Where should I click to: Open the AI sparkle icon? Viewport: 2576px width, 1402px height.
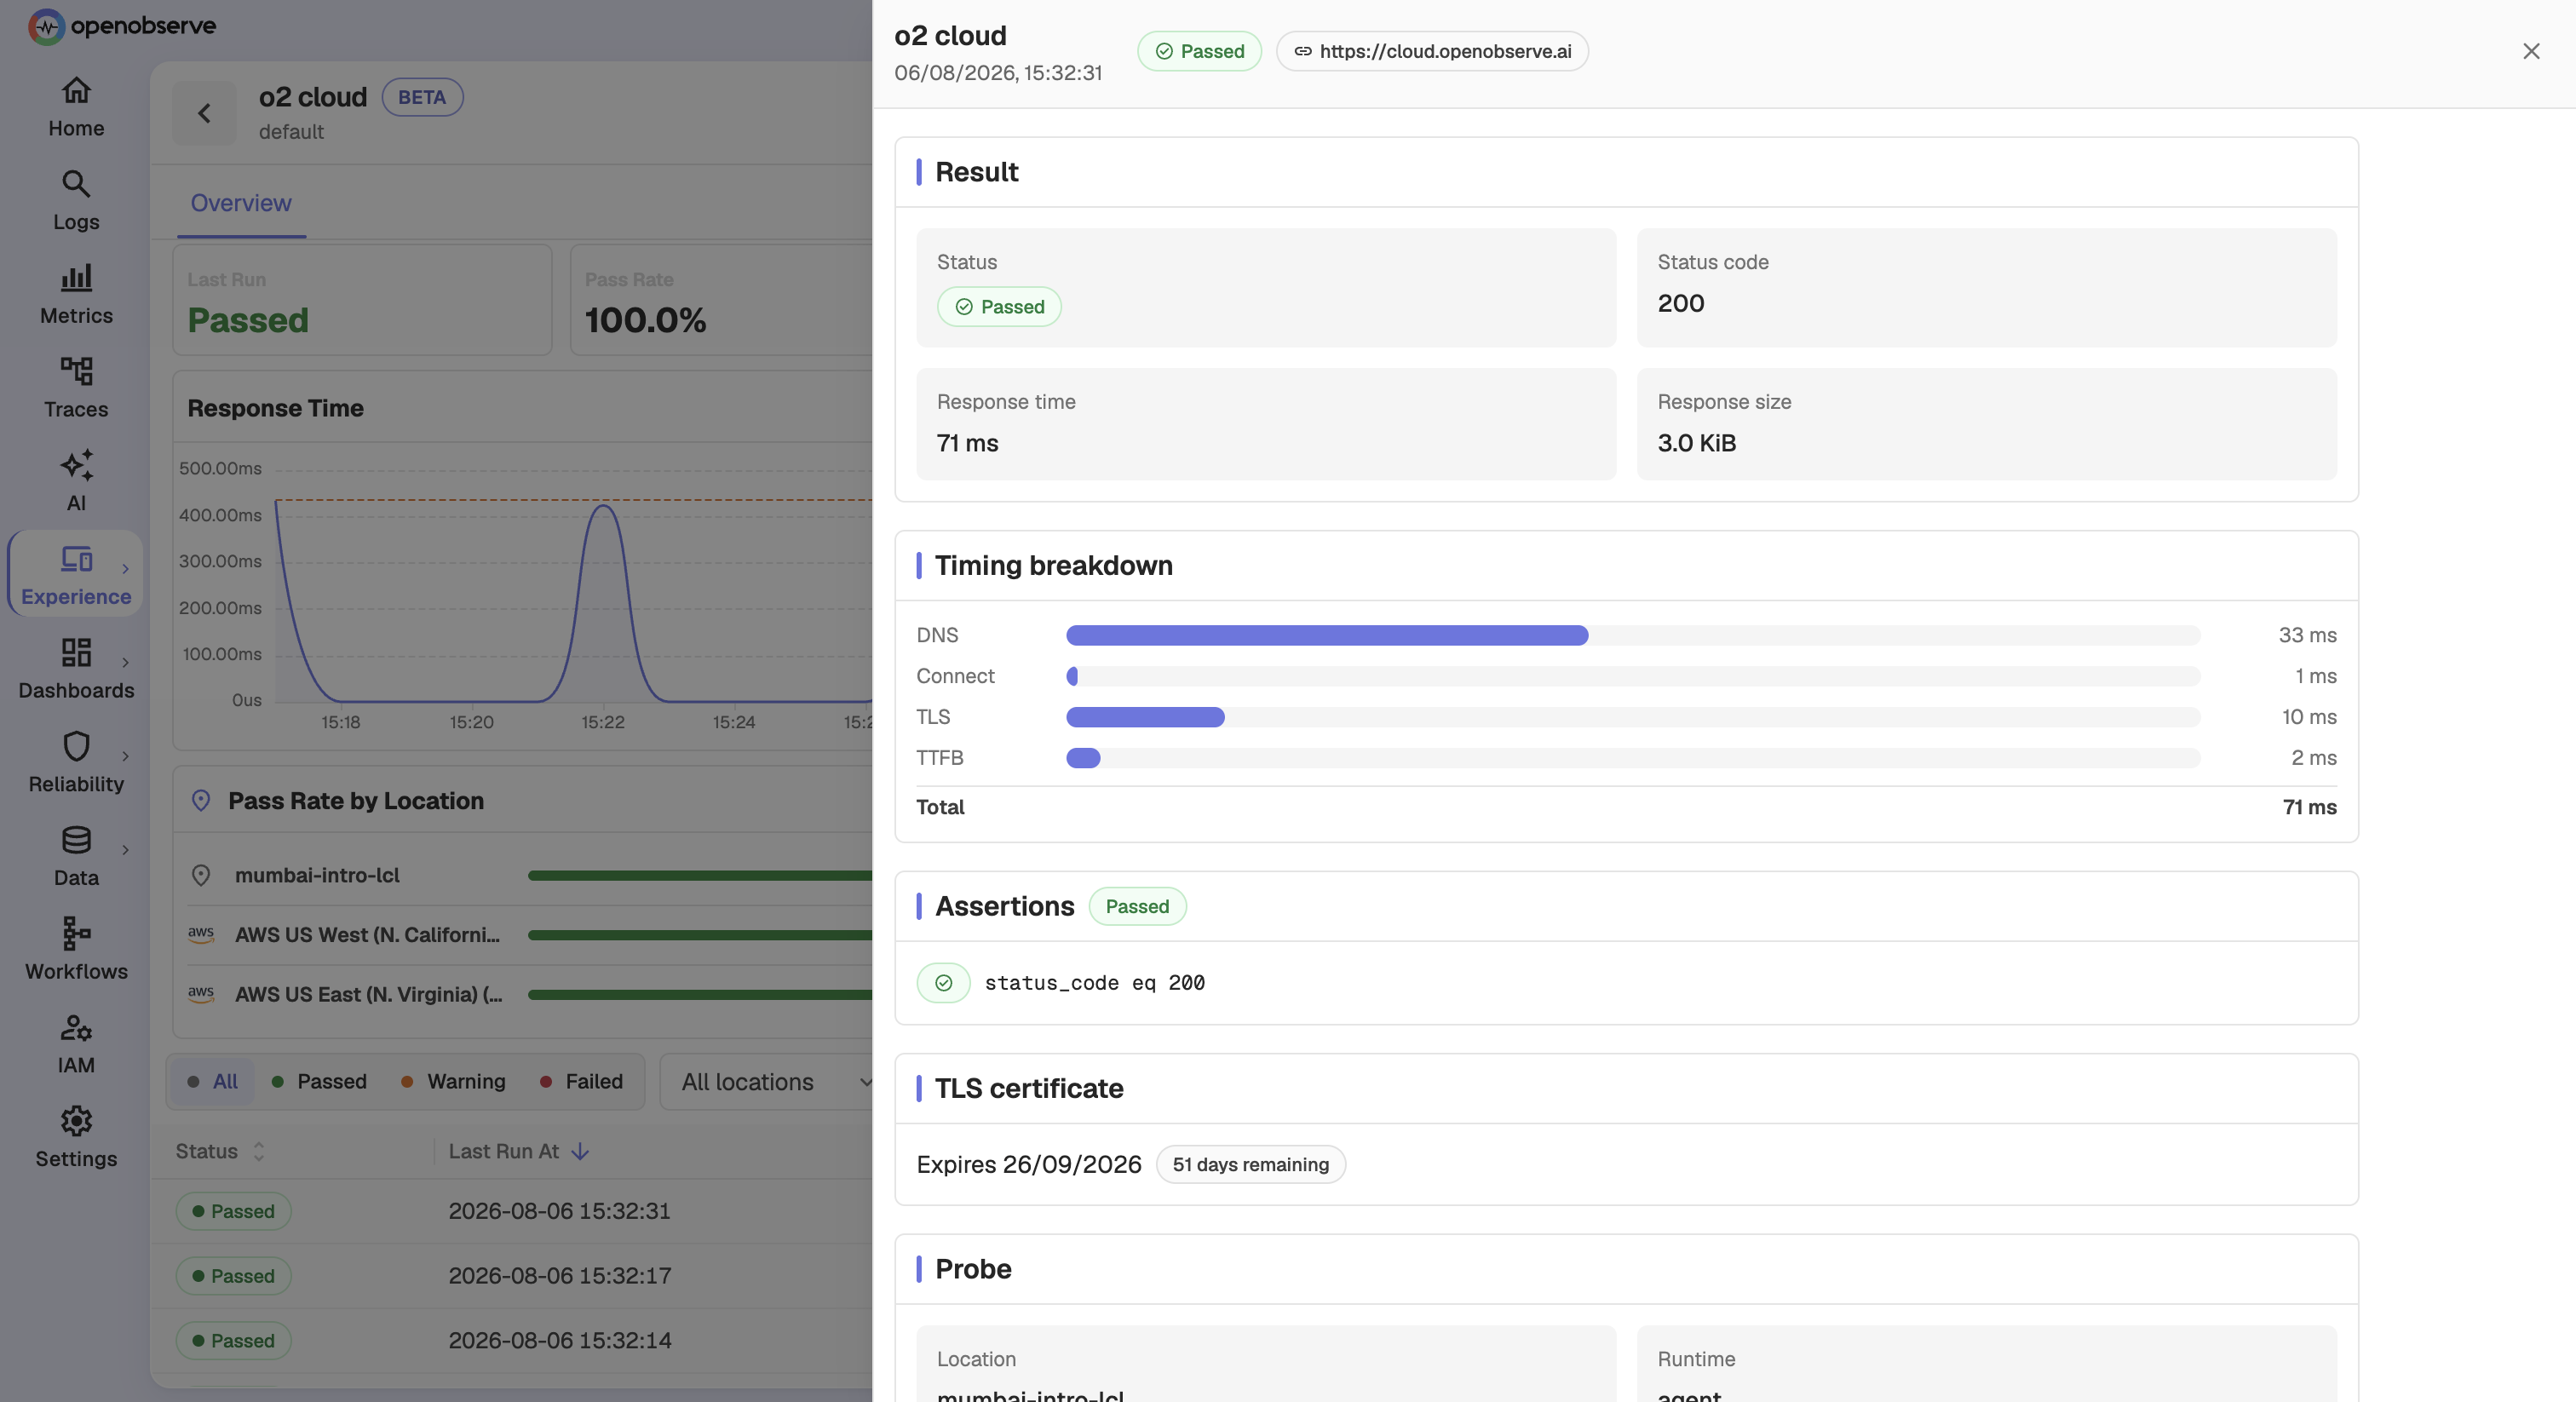click(x=76, y=465)
